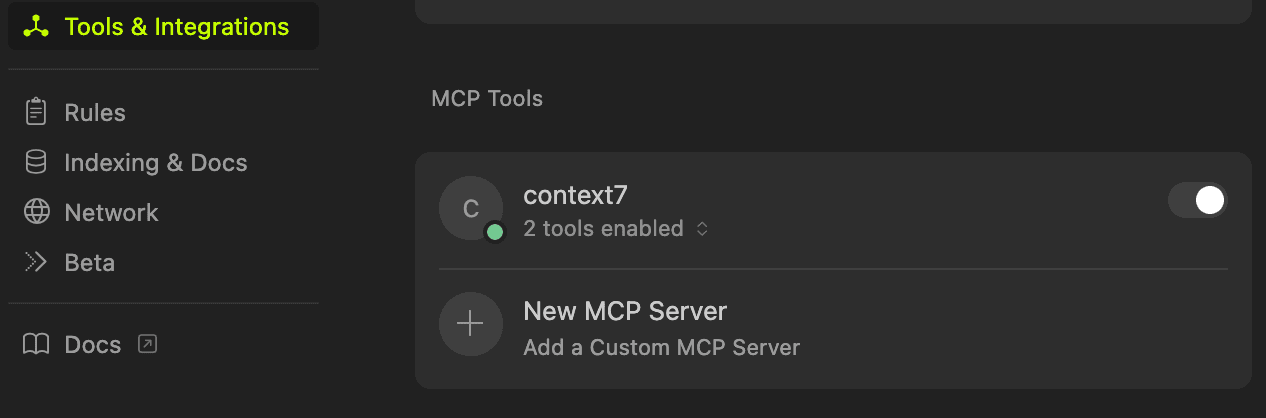Click the context7 "C" avatar
The width and height of the screenshot is (1266, 418).
tap(470, 208)
